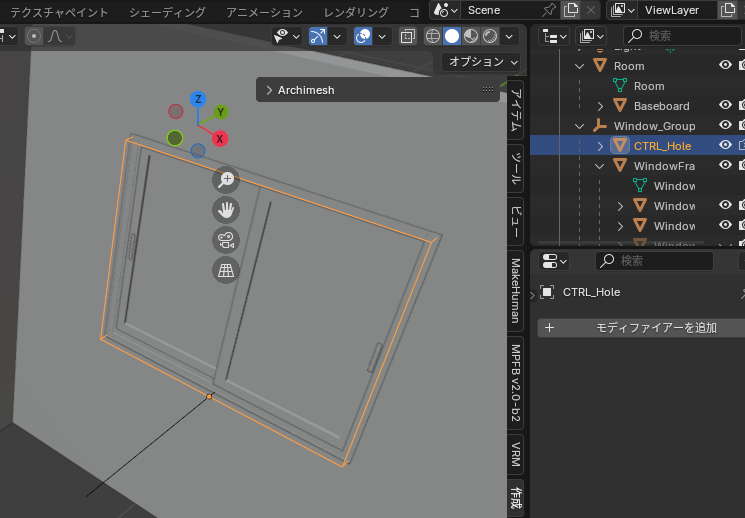Open proportional editing falloff dropdown
Screen dimensions: 745x518
click(59, 36)
